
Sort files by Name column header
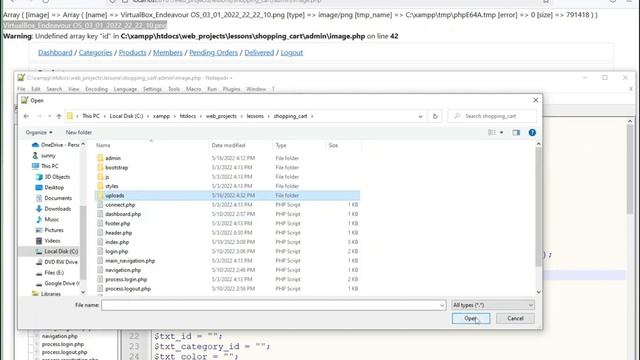[x=103, y=145]
